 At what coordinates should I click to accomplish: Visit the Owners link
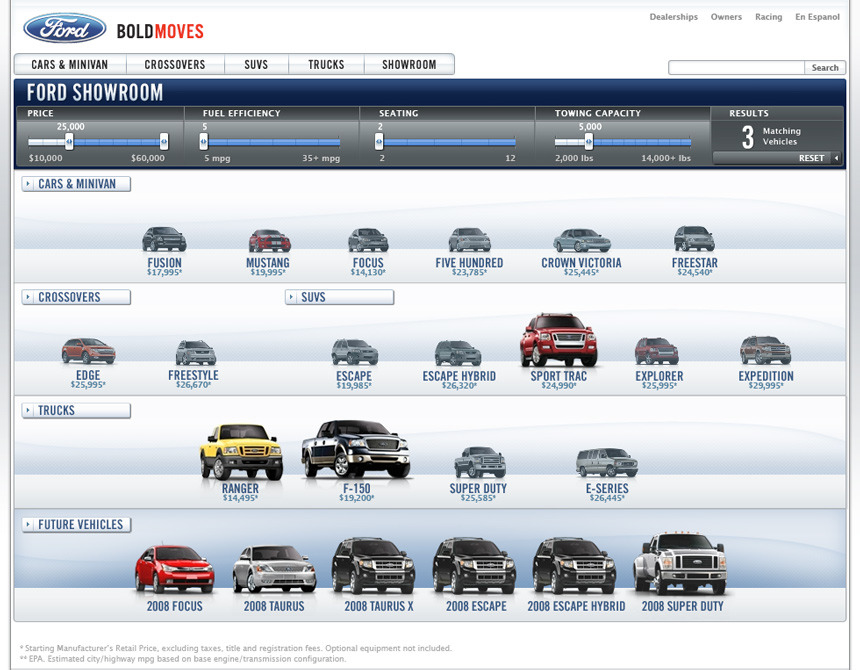point(726,17)
